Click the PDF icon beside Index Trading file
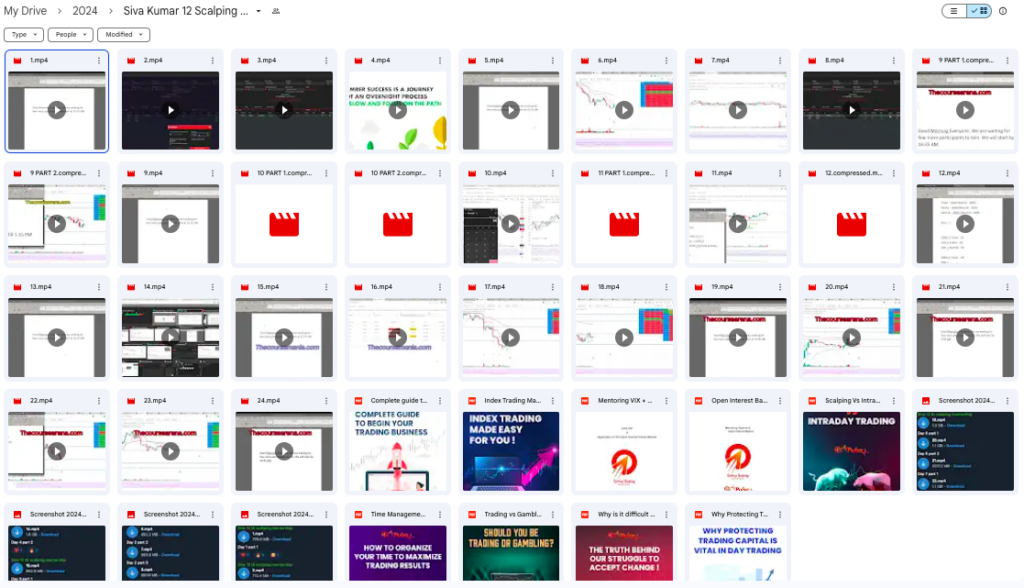The width and height of the screenshot is (1024, 588). 469,400
